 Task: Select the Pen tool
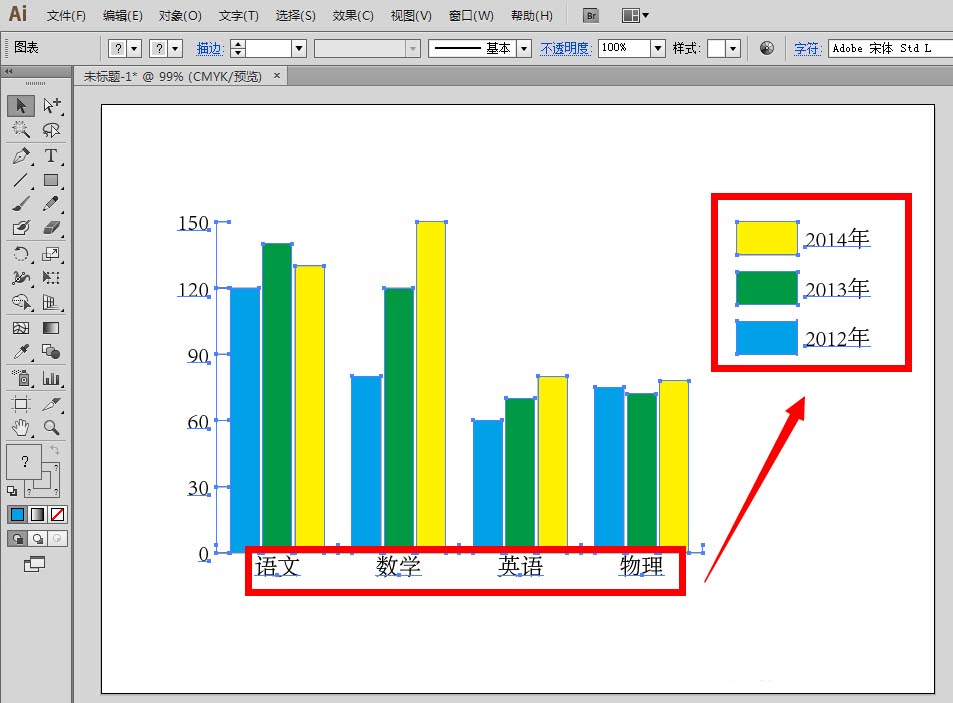[21, 156]
